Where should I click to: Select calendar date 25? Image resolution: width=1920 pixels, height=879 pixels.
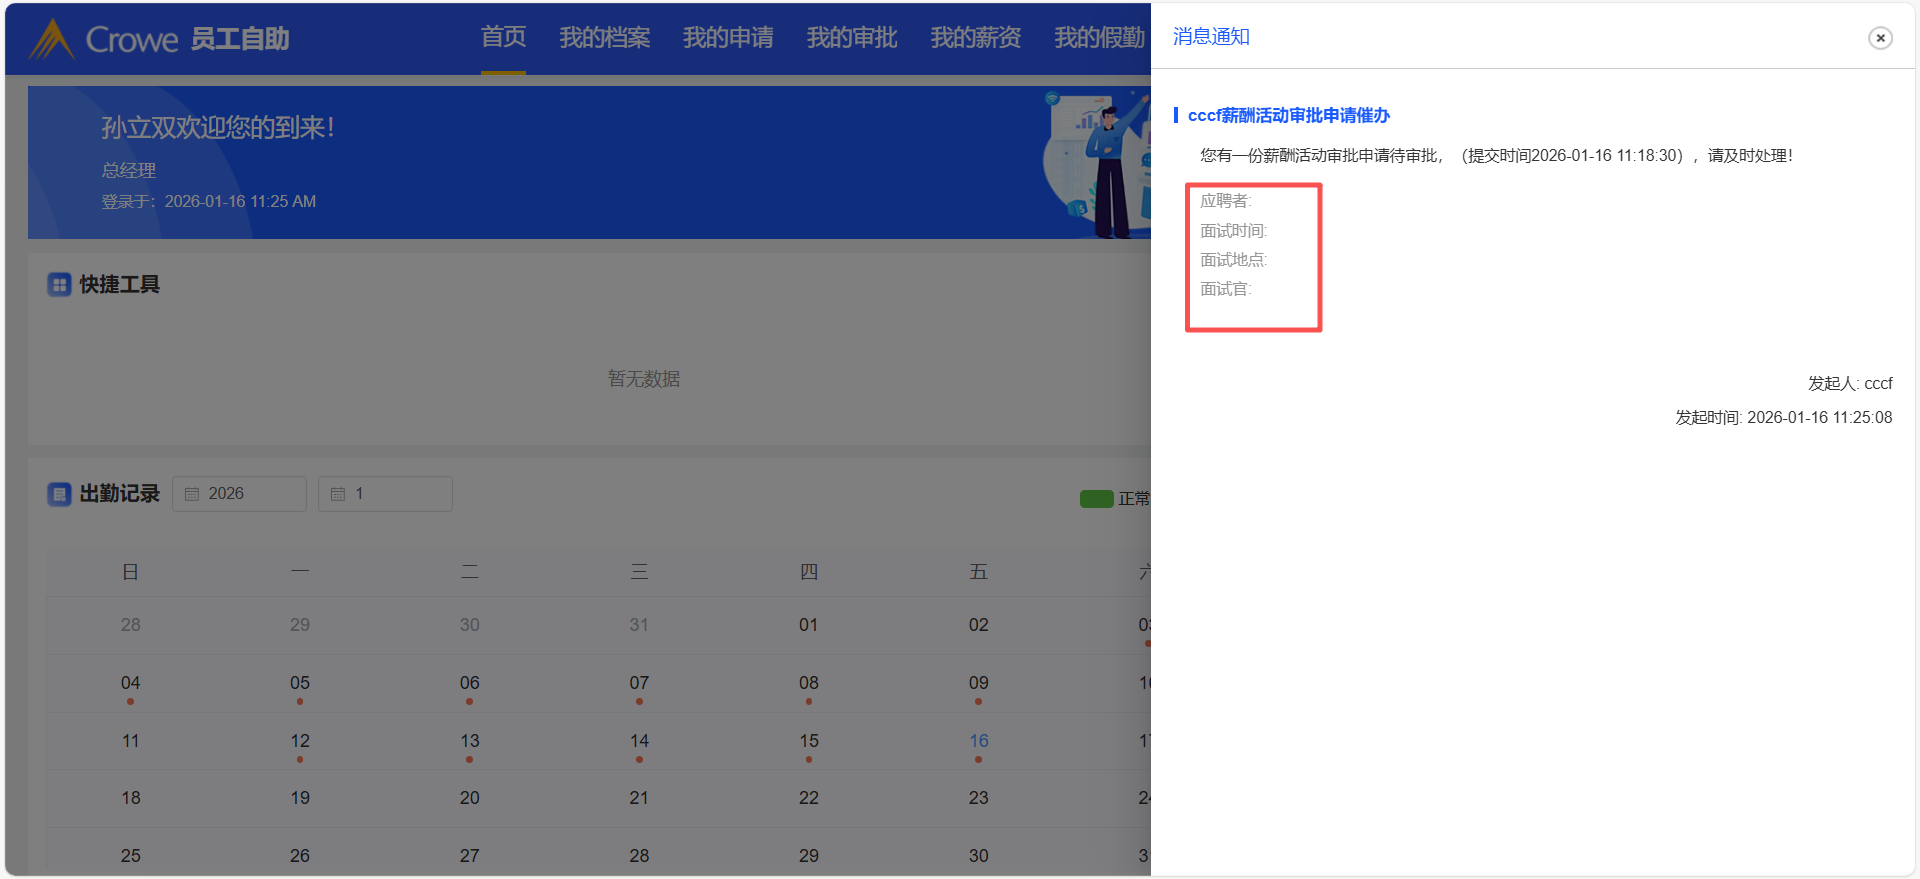(x=130, y=856)
